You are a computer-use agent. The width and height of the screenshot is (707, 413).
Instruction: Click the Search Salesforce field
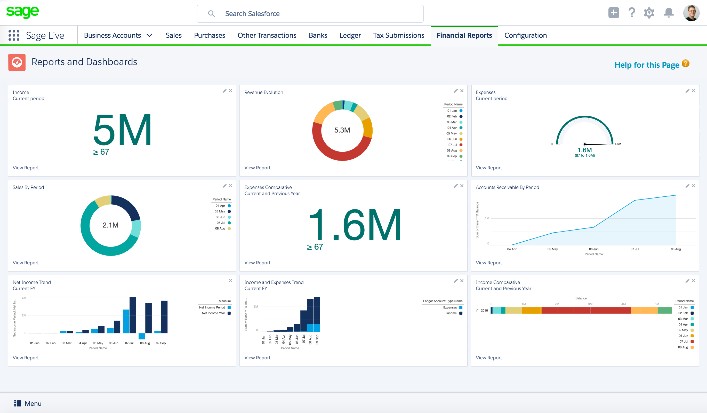(311, 14)
